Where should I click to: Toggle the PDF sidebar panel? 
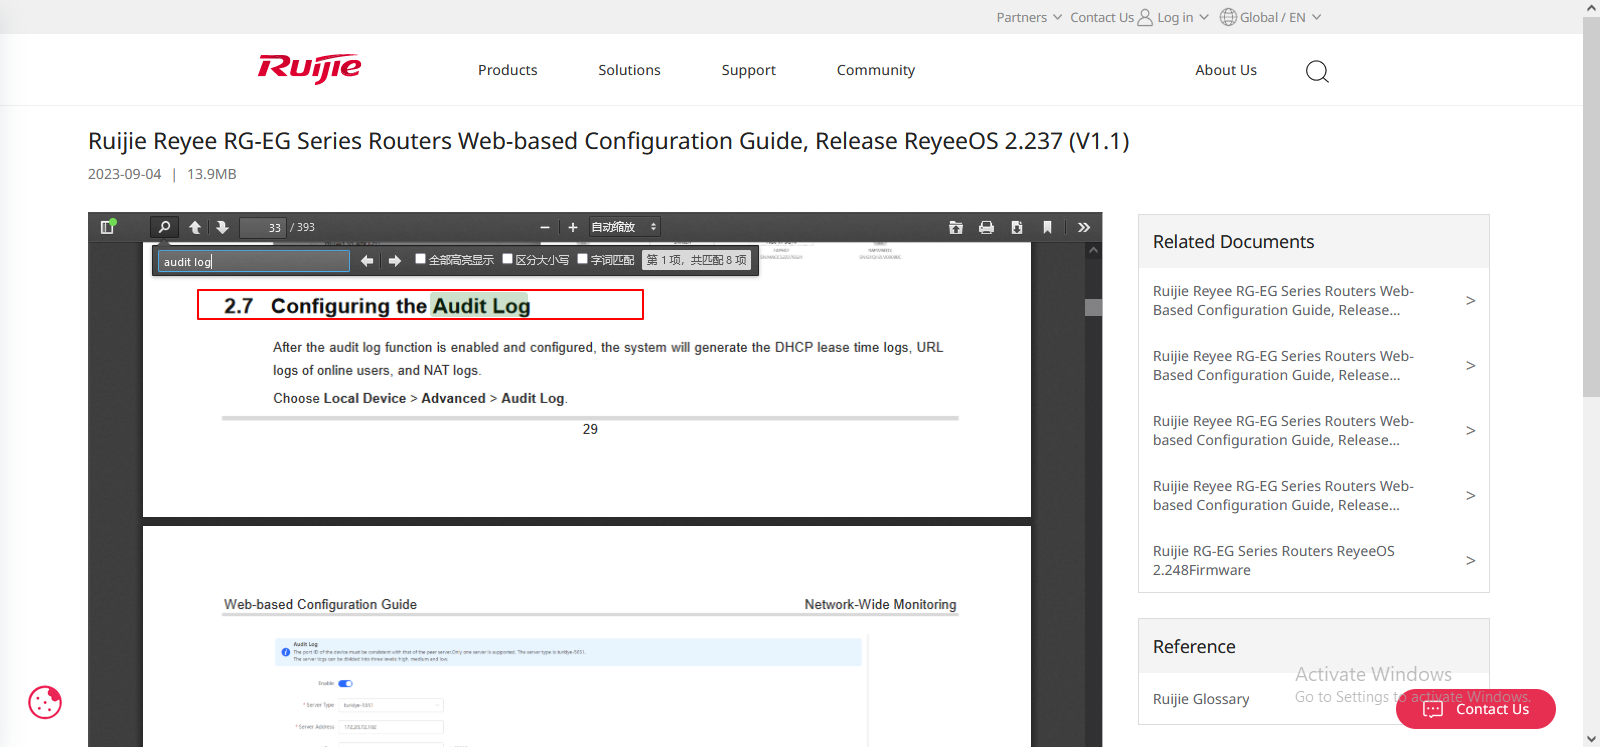click(108, 227)
